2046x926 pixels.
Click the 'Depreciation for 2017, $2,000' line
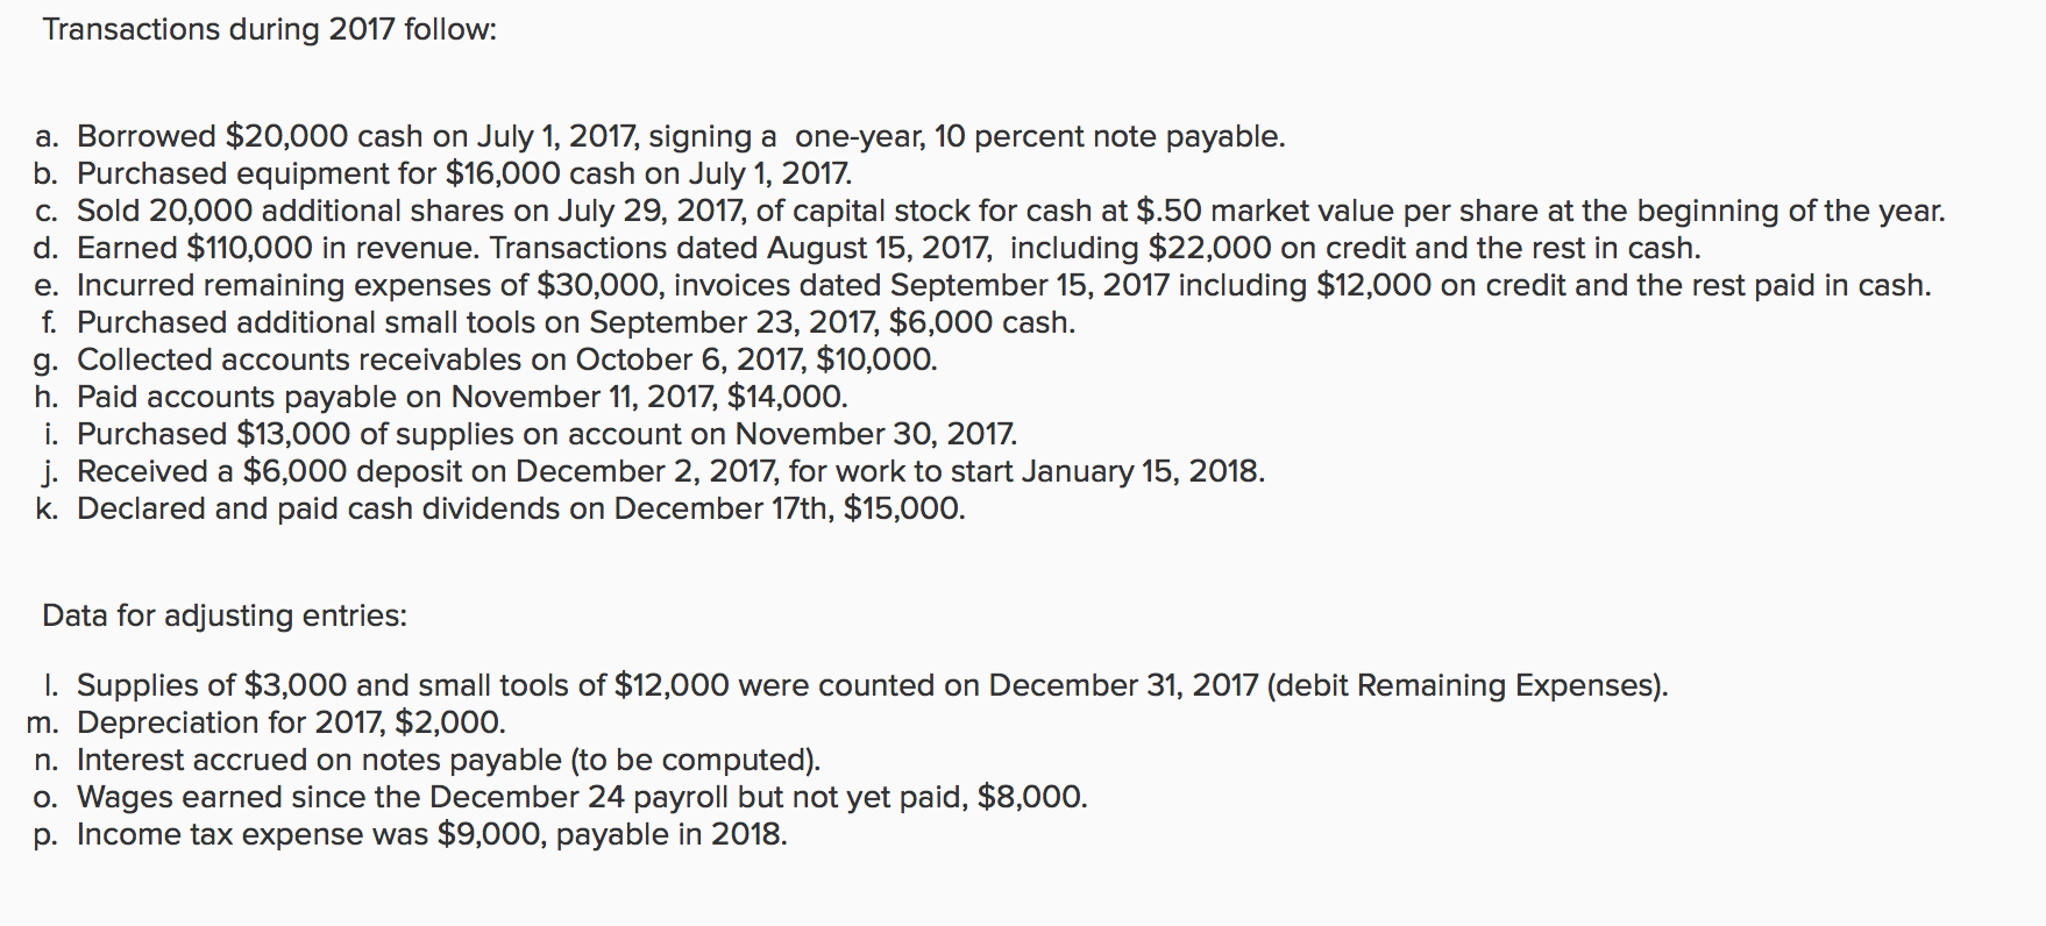[x=266, y=722]
